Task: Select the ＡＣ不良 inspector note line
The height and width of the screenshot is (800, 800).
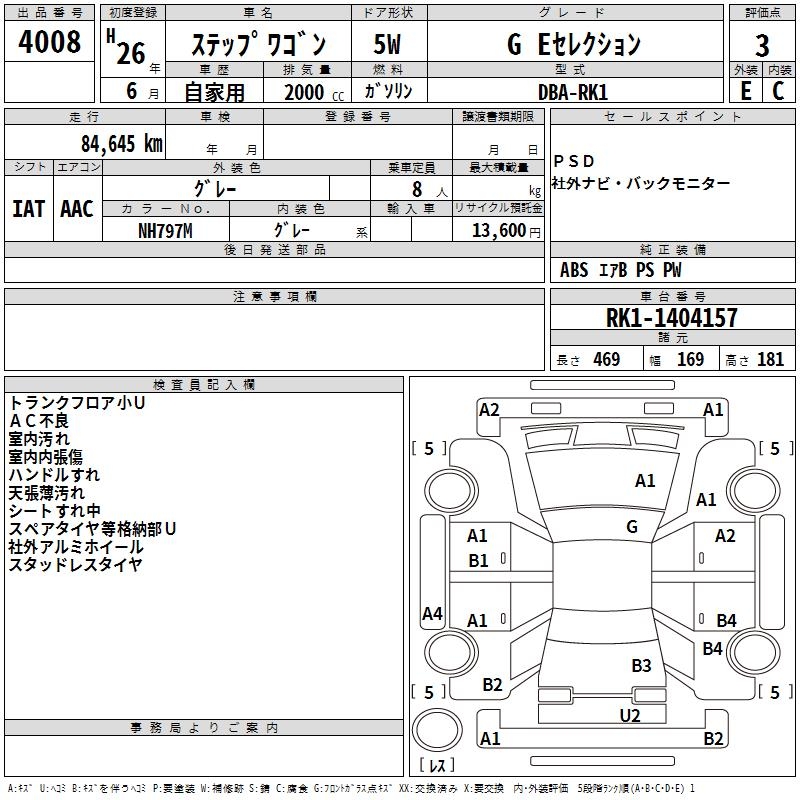Action: [41, 421]
